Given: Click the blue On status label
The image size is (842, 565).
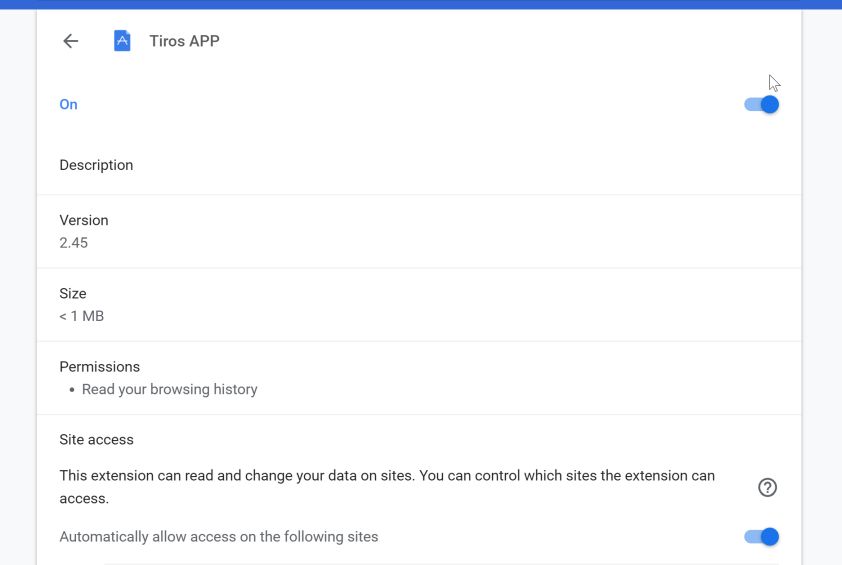Looking at the screenshot, I should (x=68, y=104).
